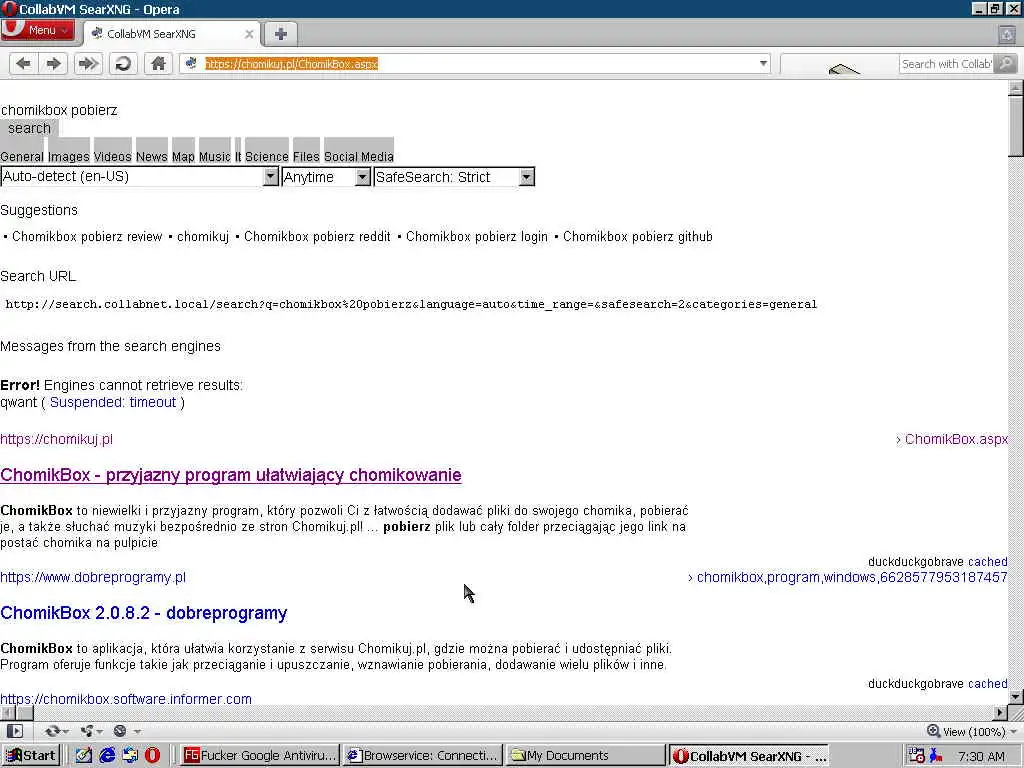Click the task scheduler tray icon
Image resolution: width=1024 pixels, height=768 pixels.
tap(917, 756)
